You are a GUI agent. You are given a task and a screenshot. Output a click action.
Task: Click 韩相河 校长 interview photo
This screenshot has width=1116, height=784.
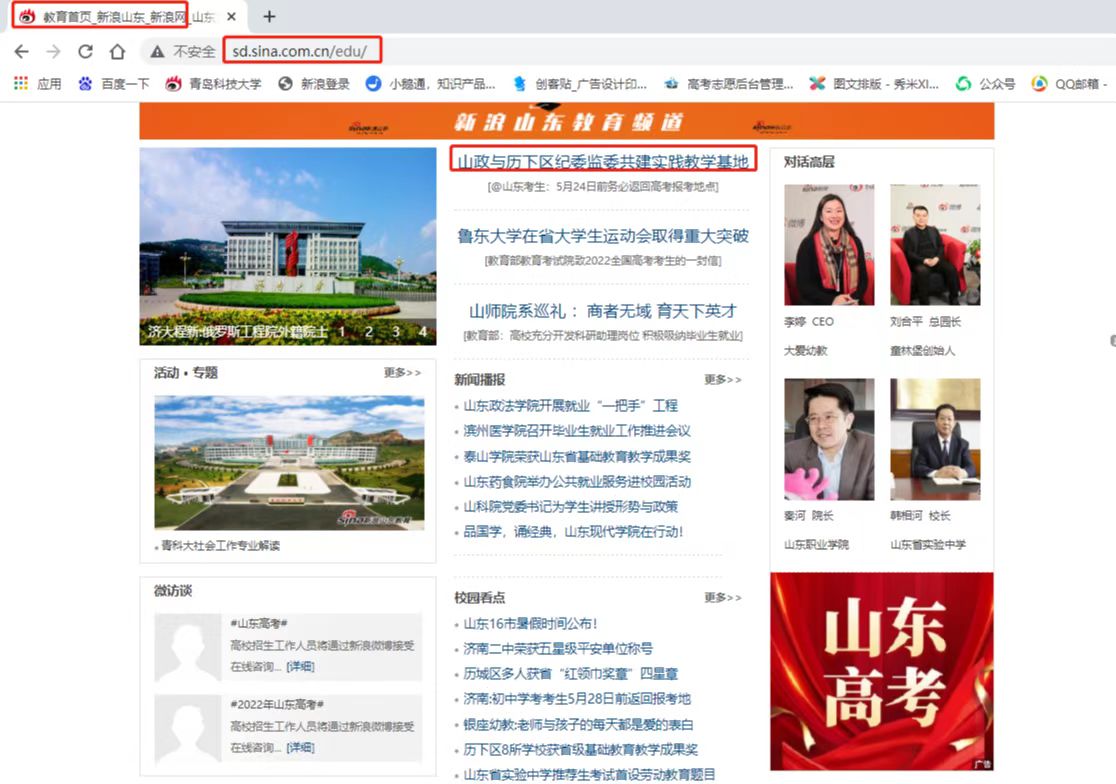click(x=935, y=439)
